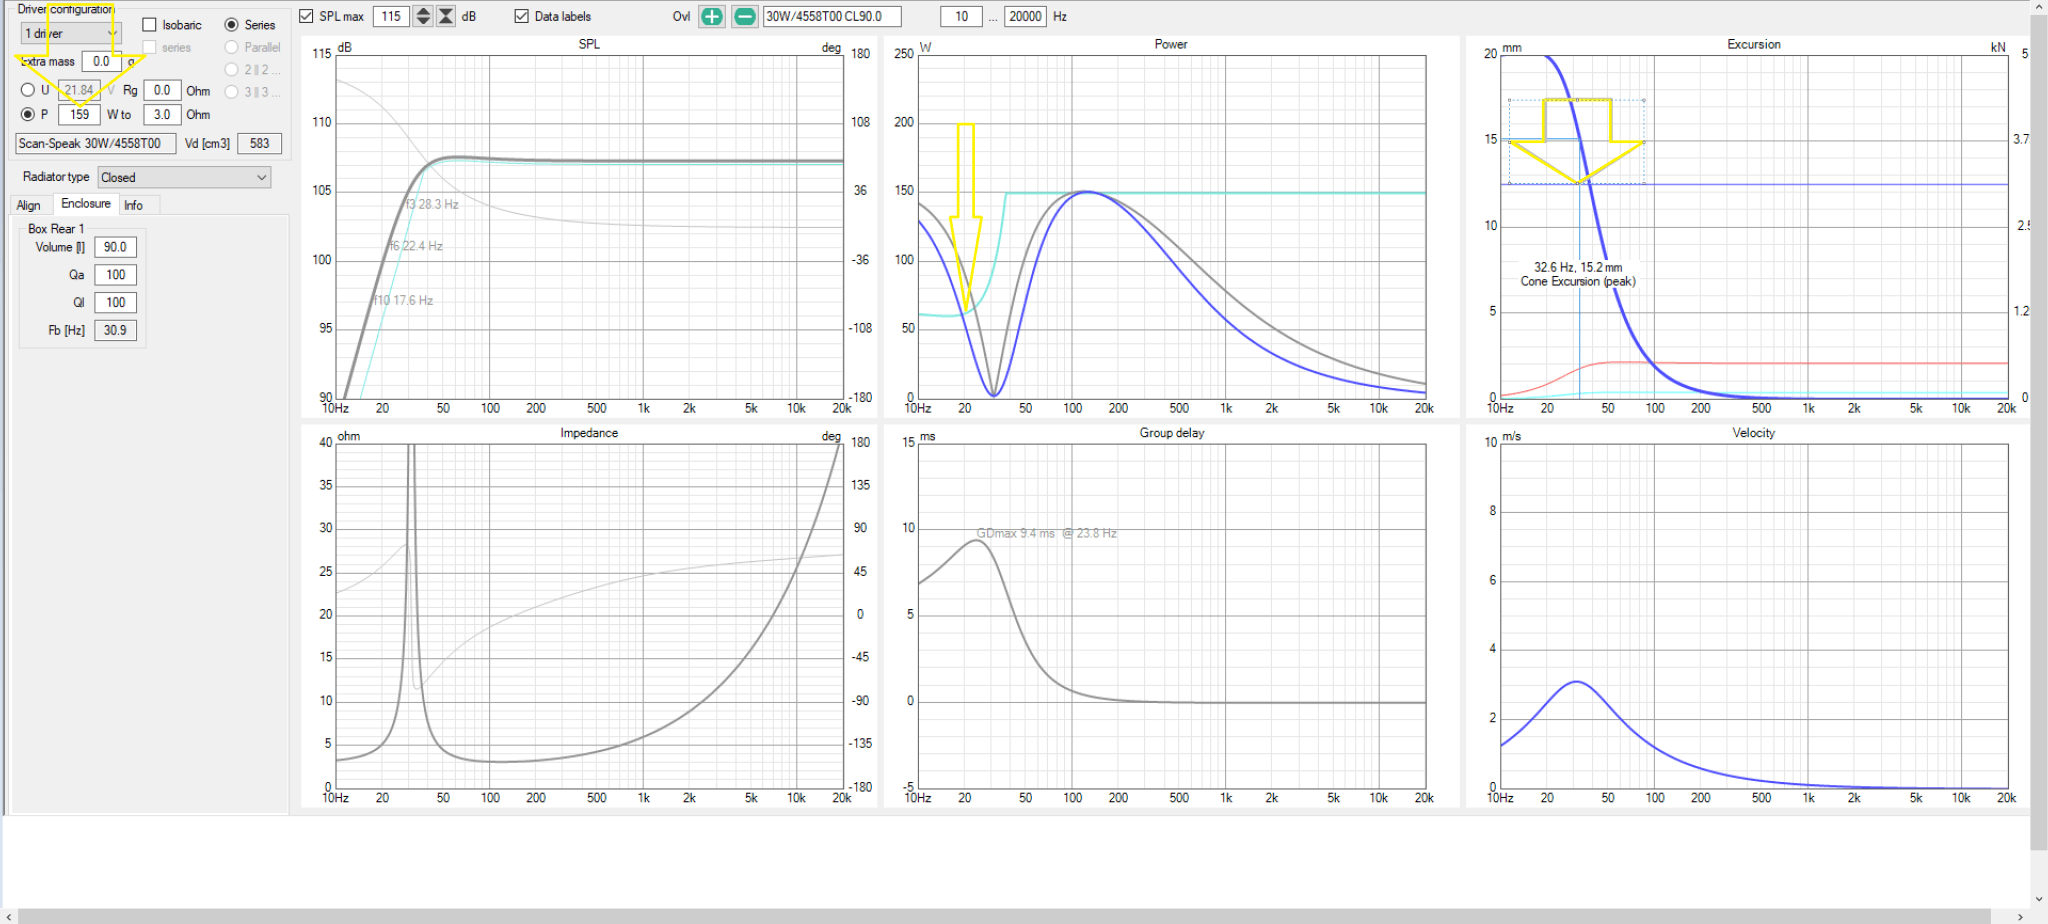
Task: Click the Fb [Hz] value 30.9
Action: (x=115, y=330)
